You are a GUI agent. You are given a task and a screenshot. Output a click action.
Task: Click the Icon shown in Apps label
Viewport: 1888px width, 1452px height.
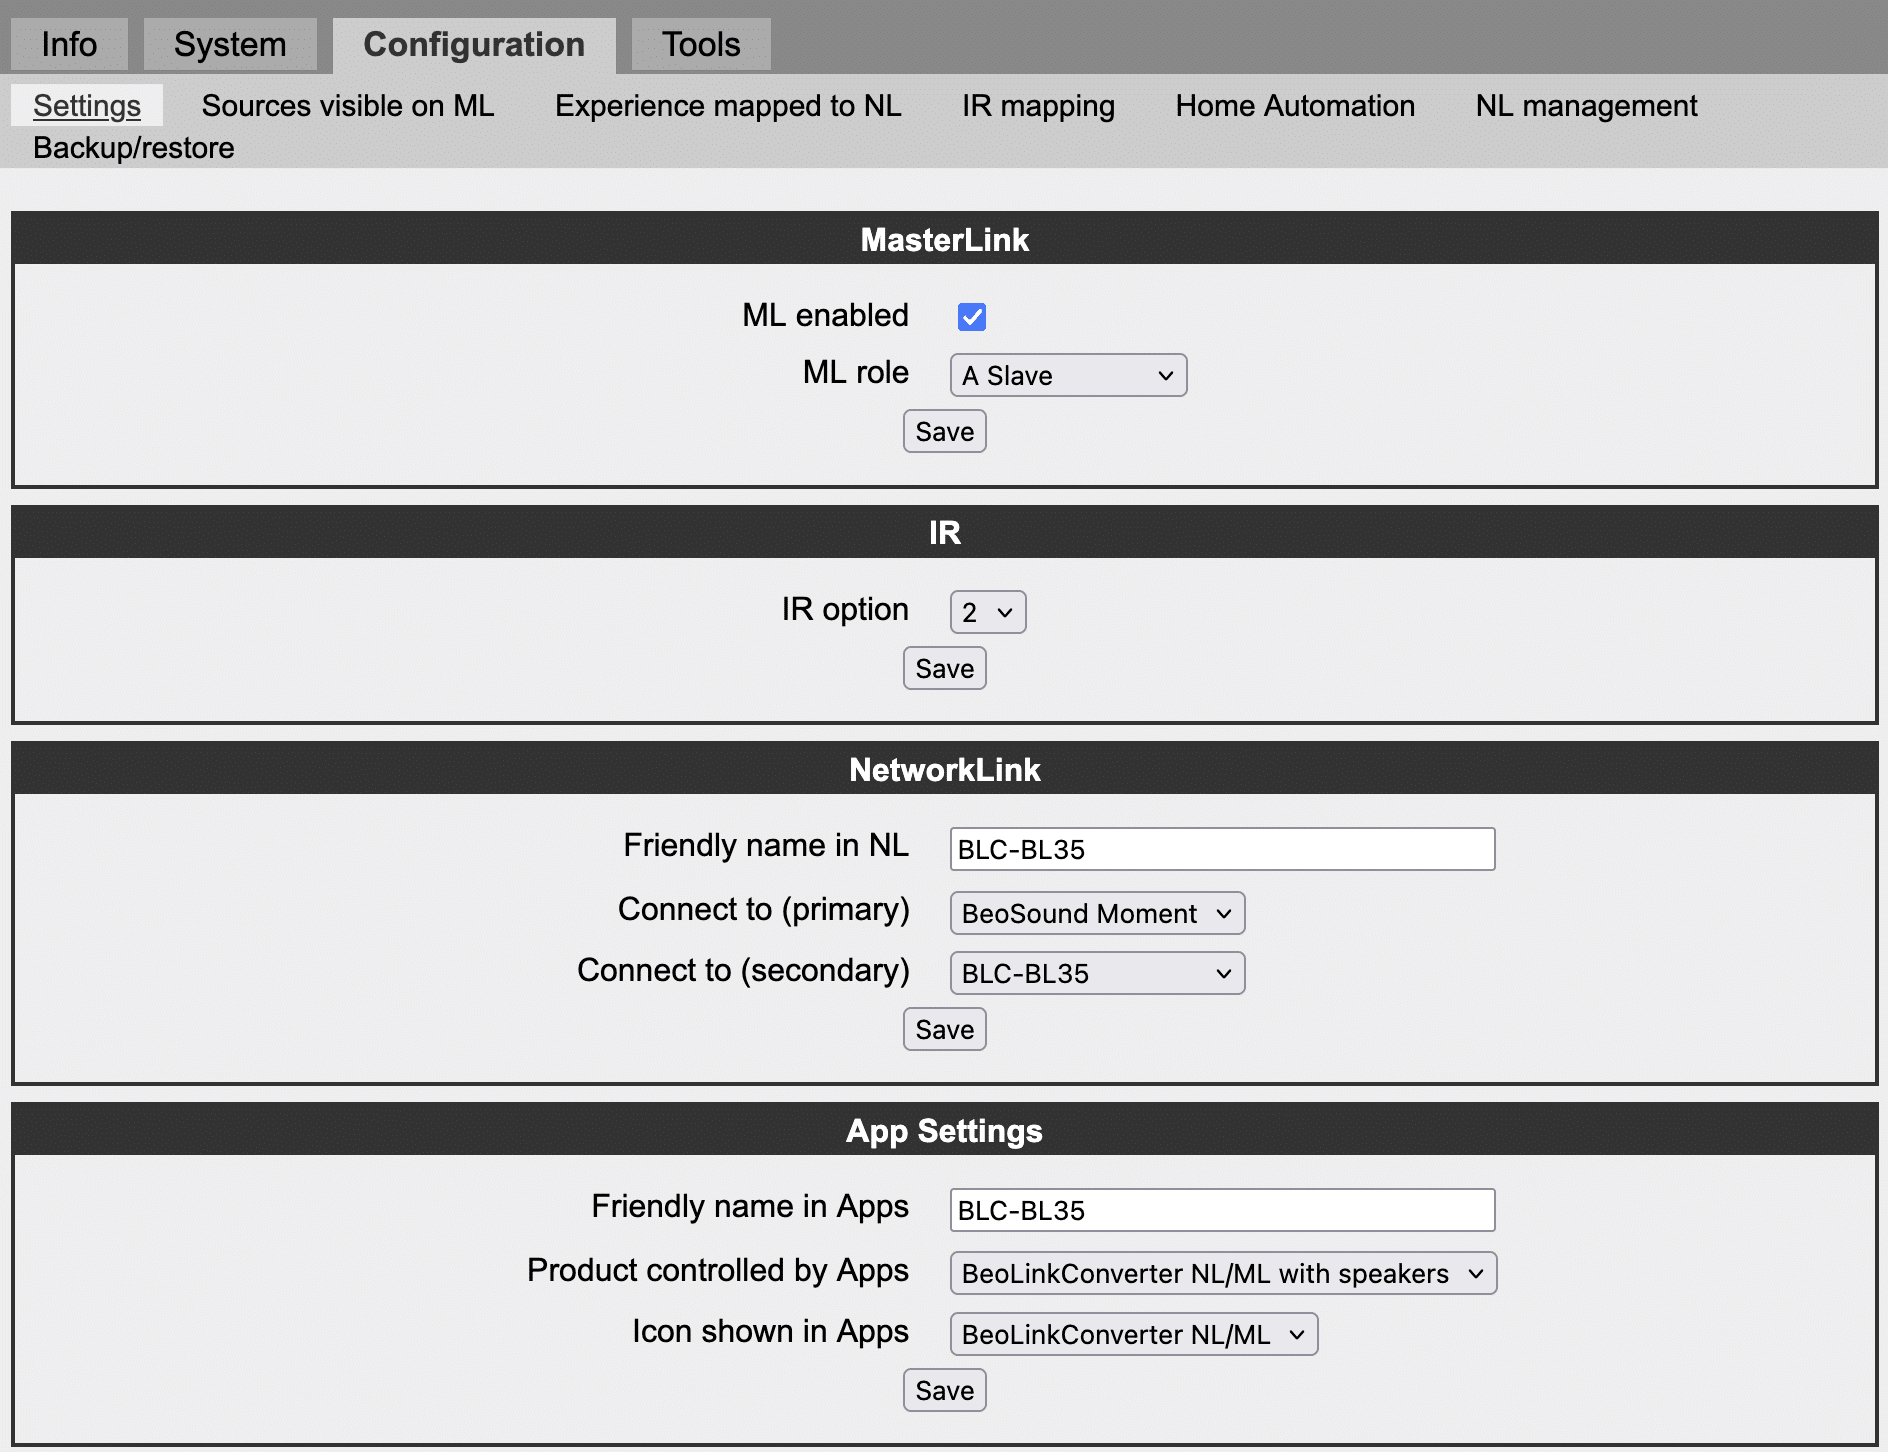770,1331
